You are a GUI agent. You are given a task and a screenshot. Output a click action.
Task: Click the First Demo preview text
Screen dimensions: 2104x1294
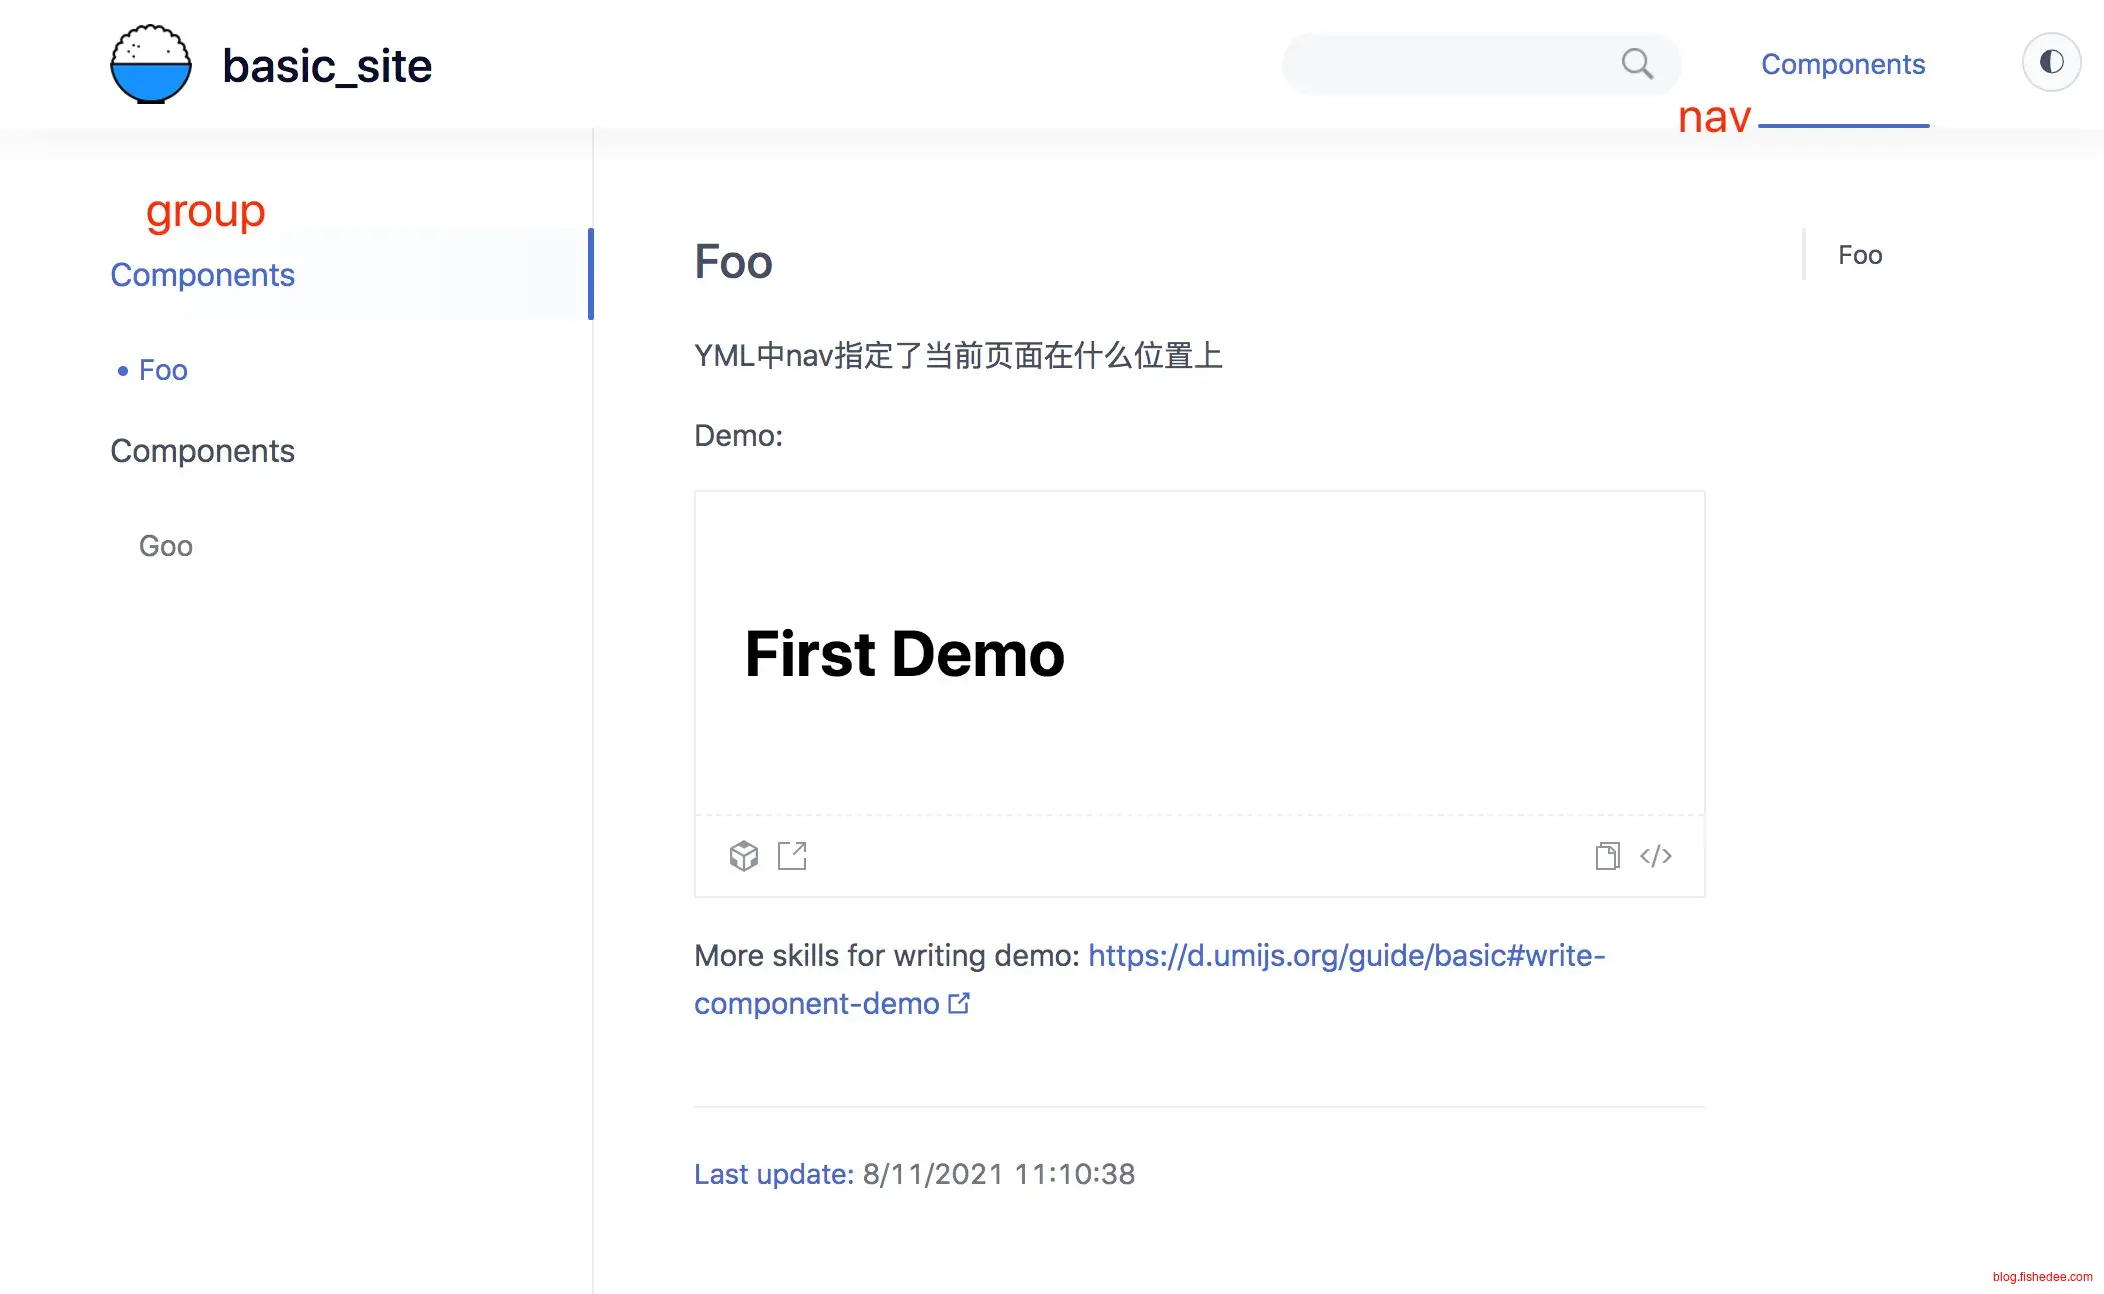pos(904,654)
